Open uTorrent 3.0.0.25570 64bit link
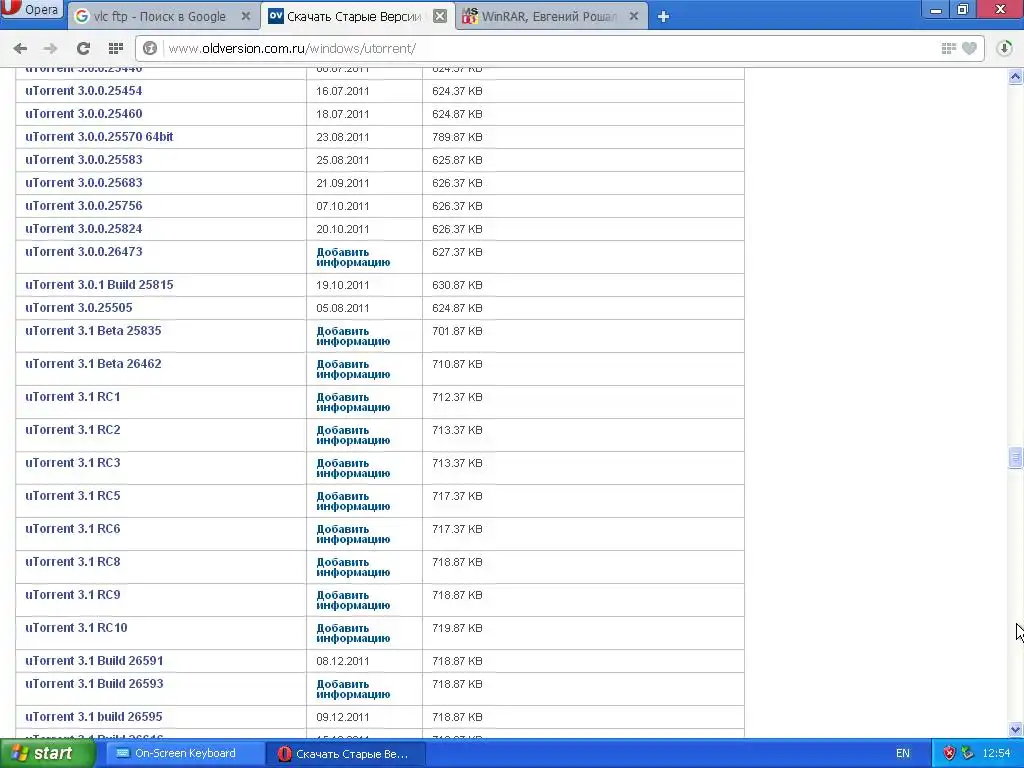This screenshot has width=1024, height=768. [x=99, y=136]
